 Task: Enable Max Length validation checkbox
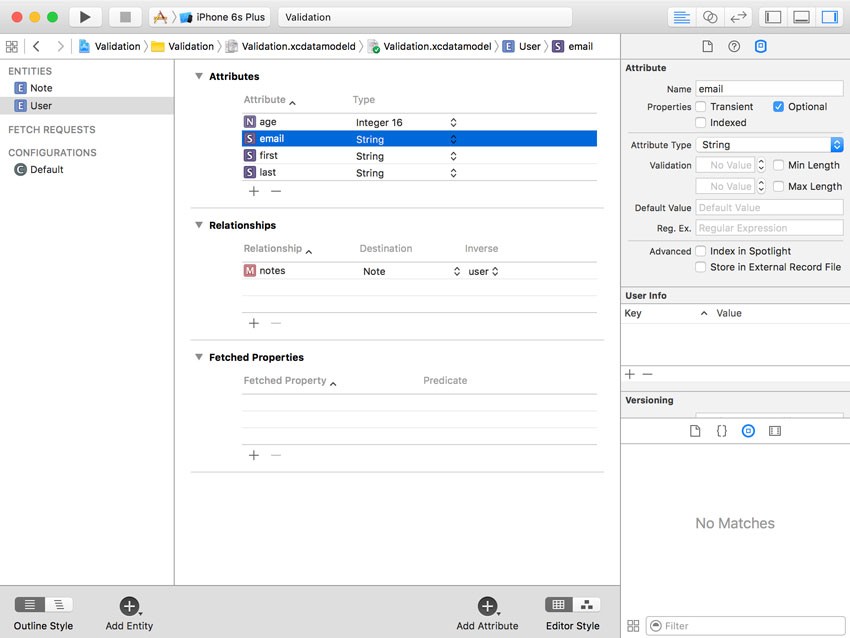click(x=778, y=186)
